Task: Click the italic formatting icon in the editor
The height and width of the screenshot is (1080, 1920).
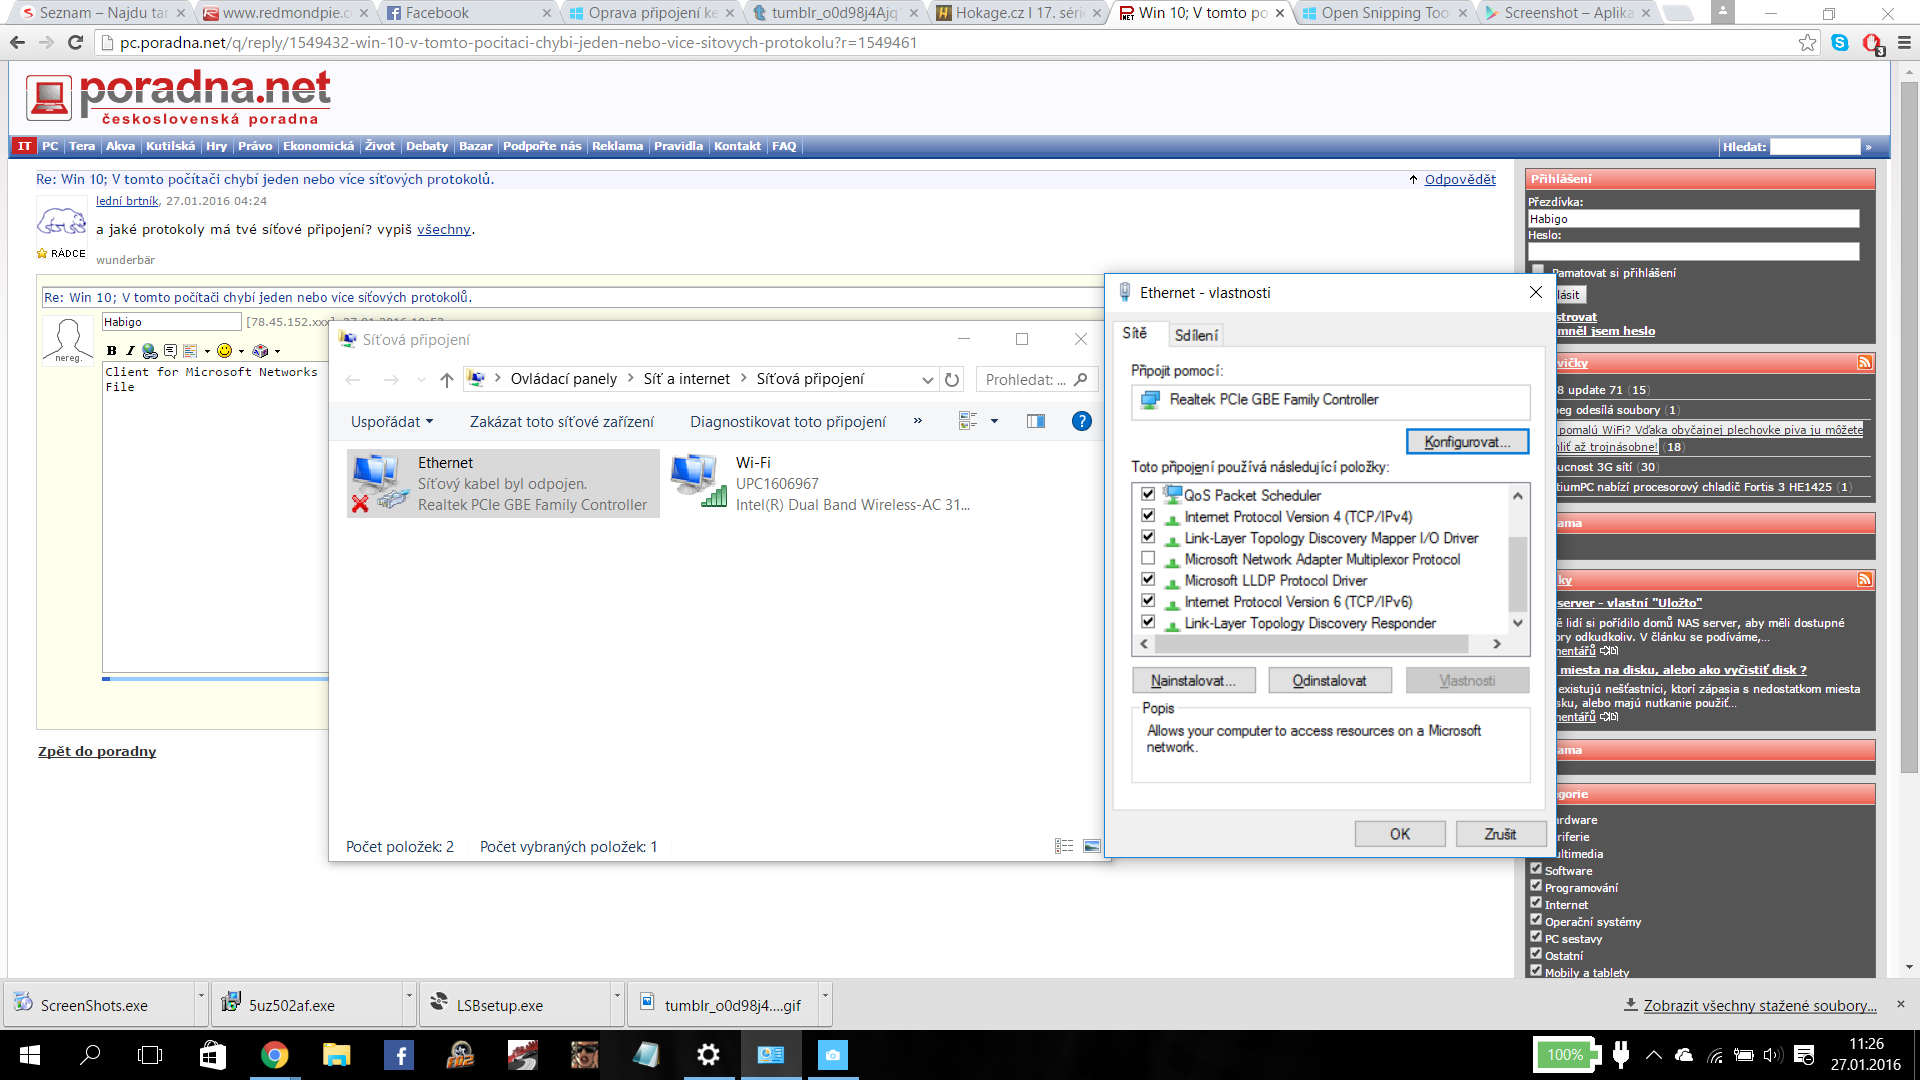Action: point(130,351)
